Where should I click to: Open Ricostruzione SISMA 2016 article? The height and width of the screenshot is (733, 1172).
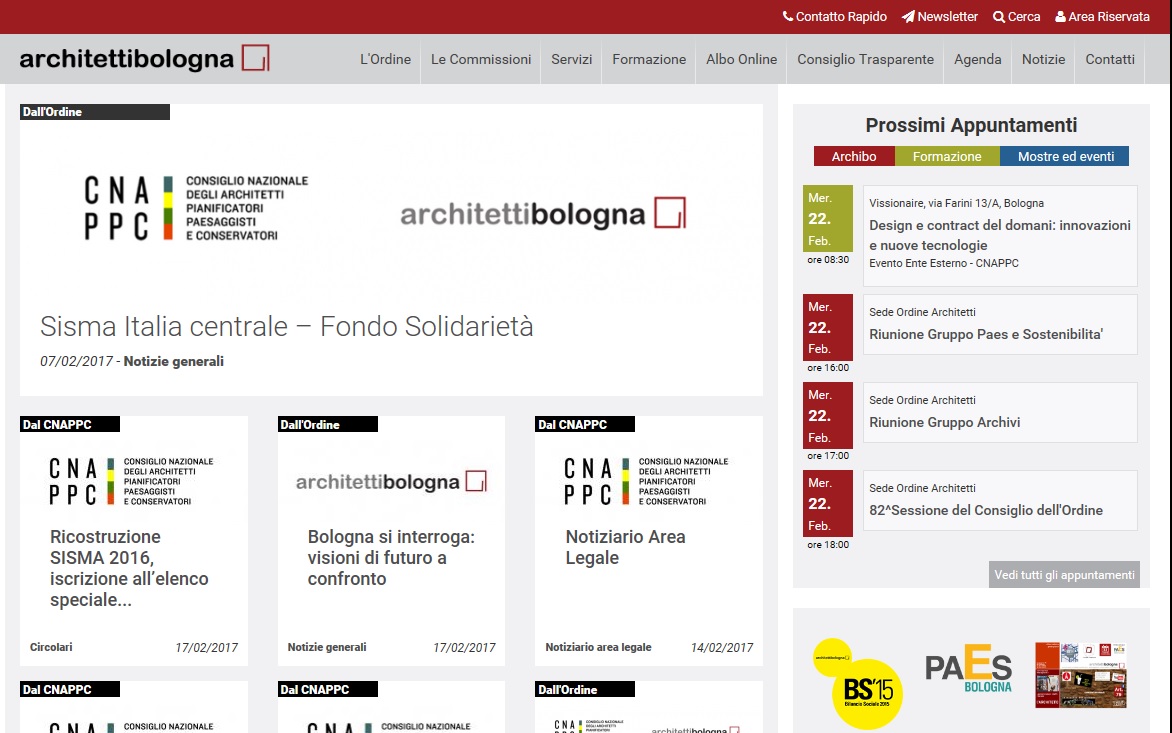point(129,568)
